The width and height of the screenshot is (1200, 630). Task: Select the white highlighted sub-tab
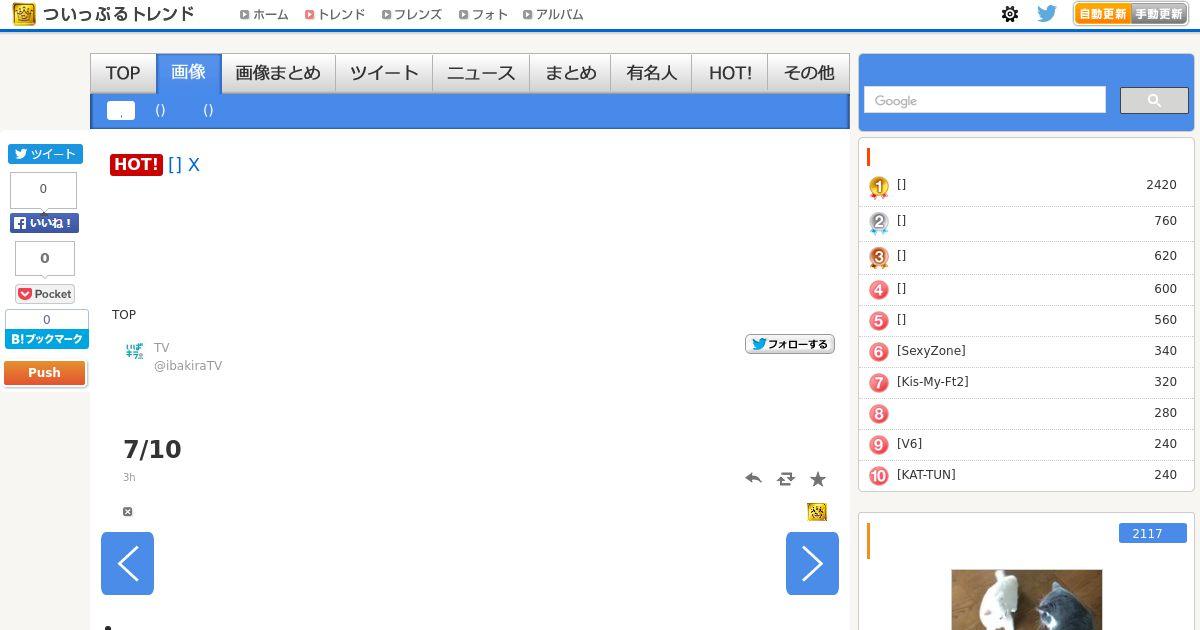pyautogui.click(x=121, y=110)
